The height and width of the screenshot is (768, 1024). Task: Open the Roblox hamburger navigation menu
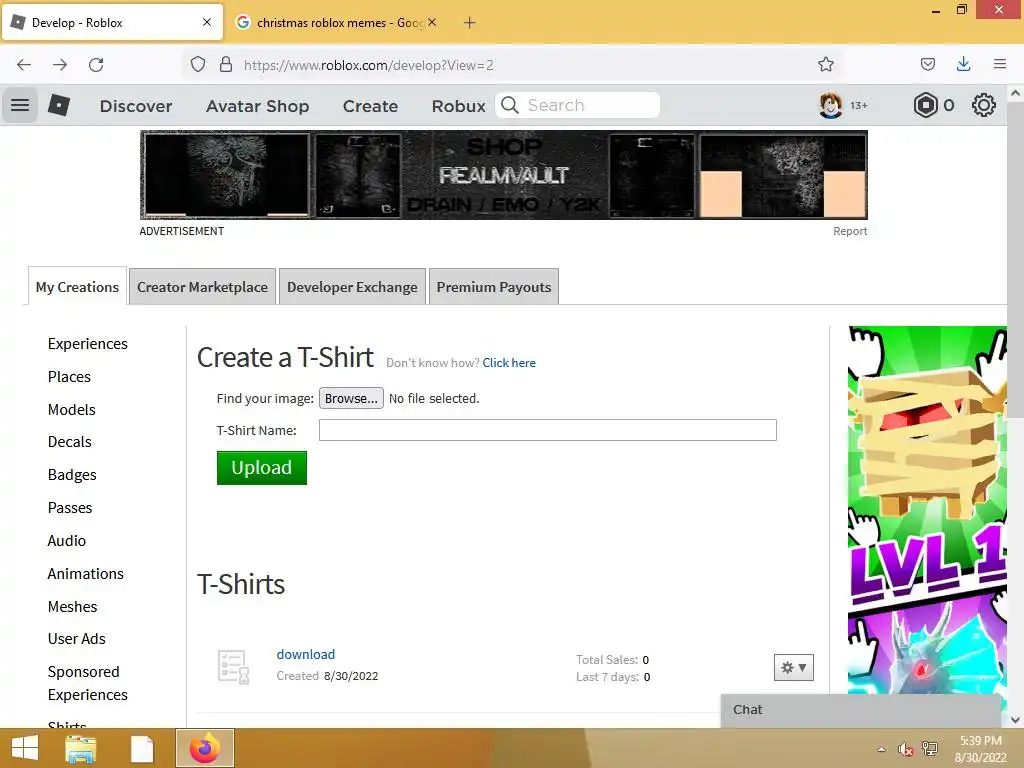20,105
